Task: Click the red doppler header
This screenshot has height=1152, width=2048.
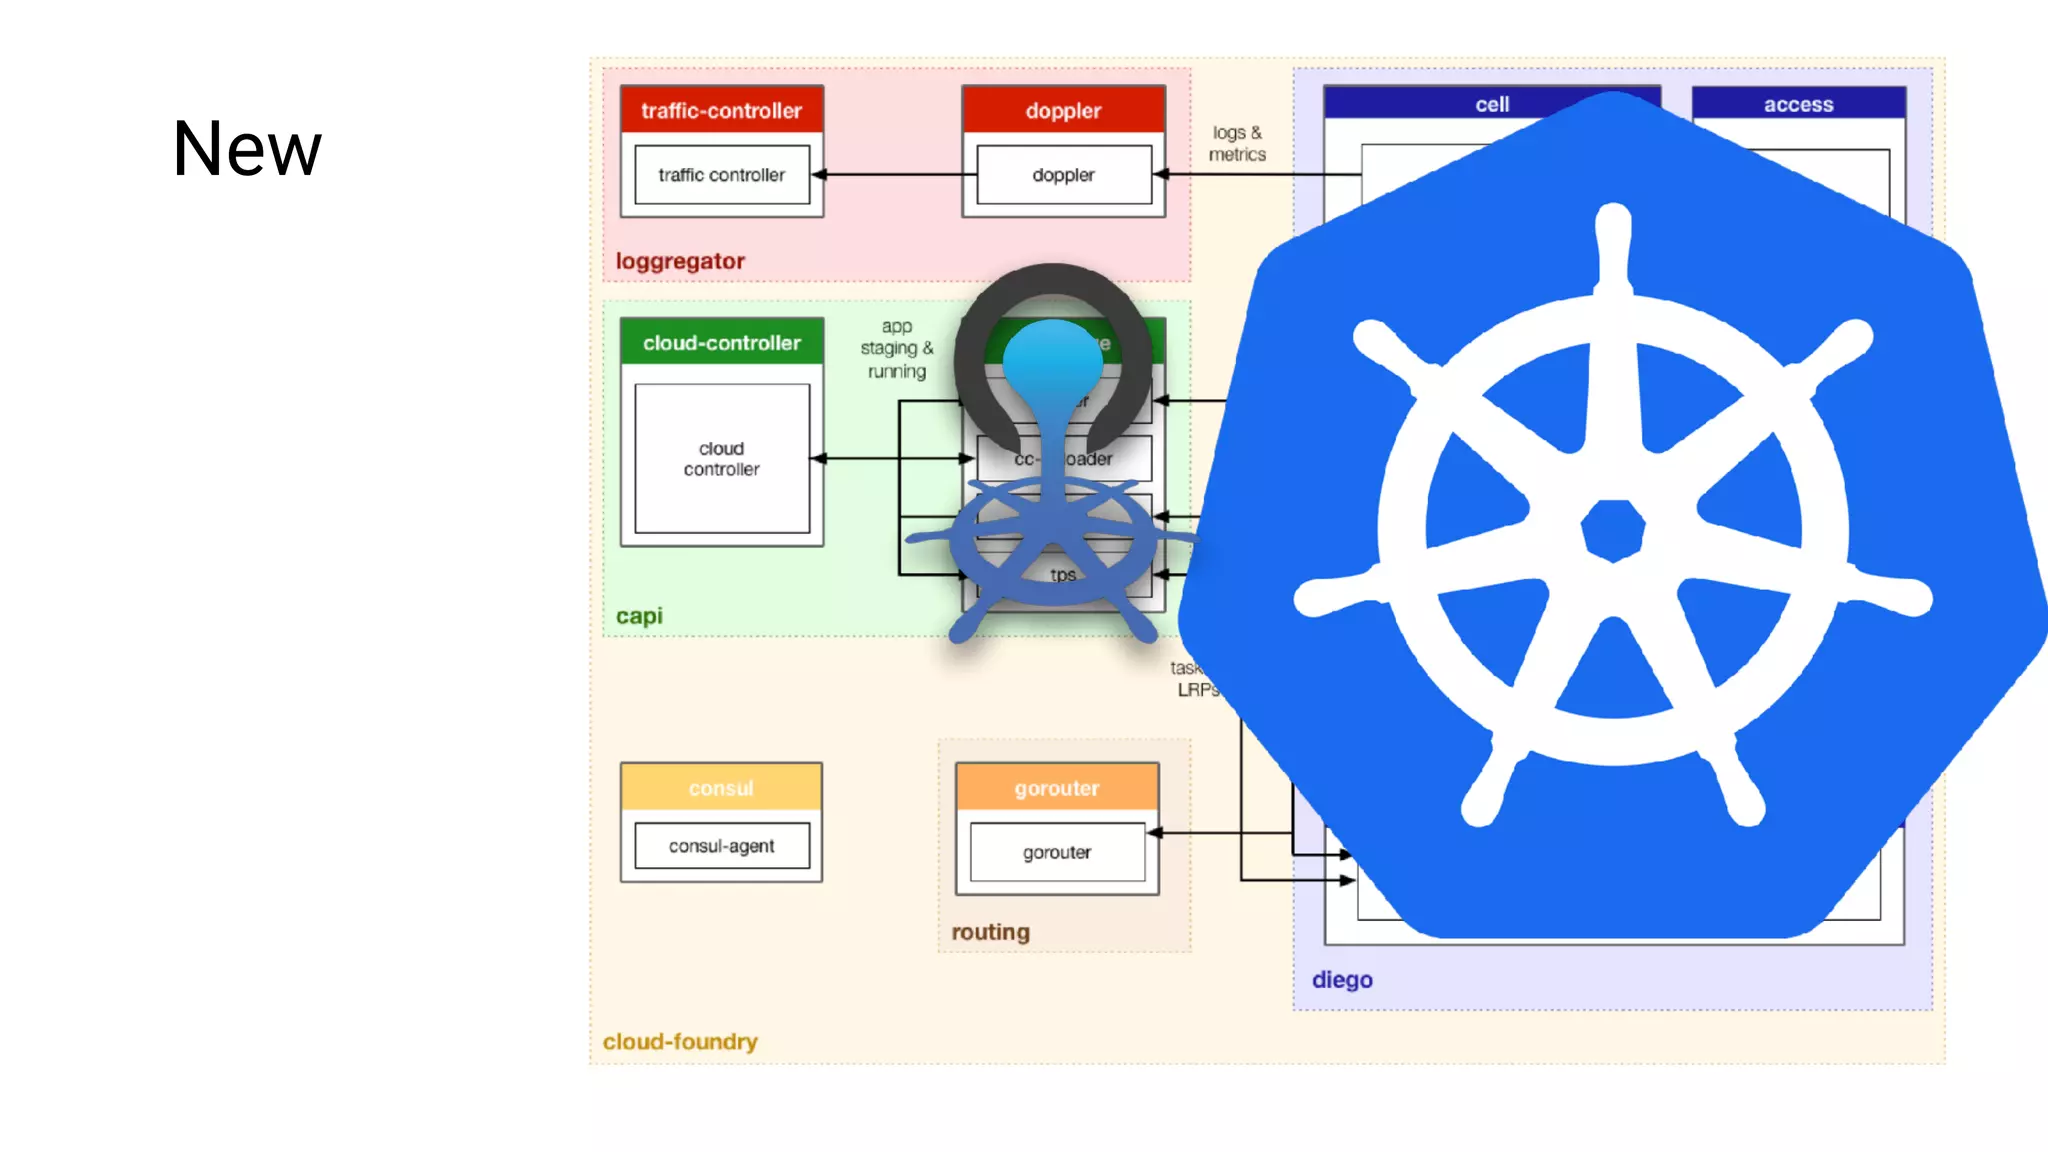Action: 1063,110
